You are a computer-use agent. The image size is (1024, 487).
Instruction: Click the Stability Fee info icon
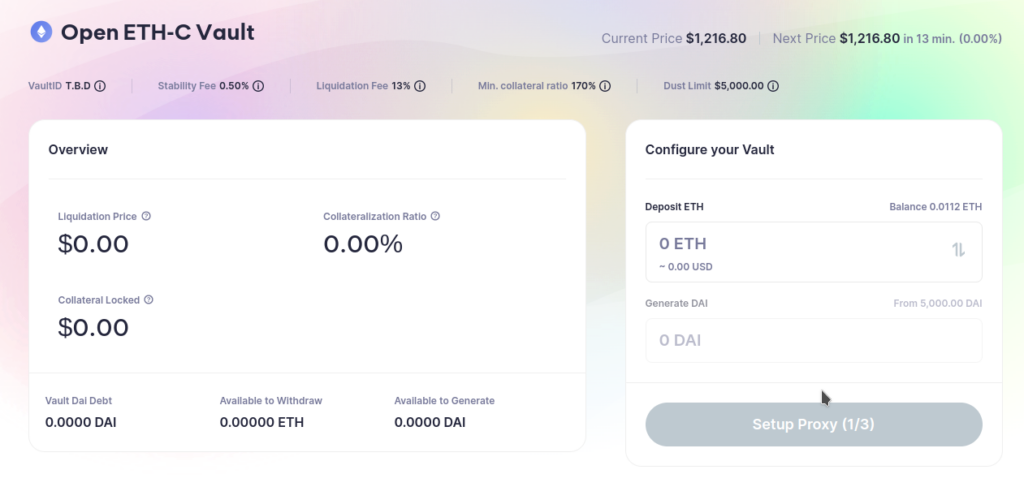pyautogui.click(x=258, y=86)
